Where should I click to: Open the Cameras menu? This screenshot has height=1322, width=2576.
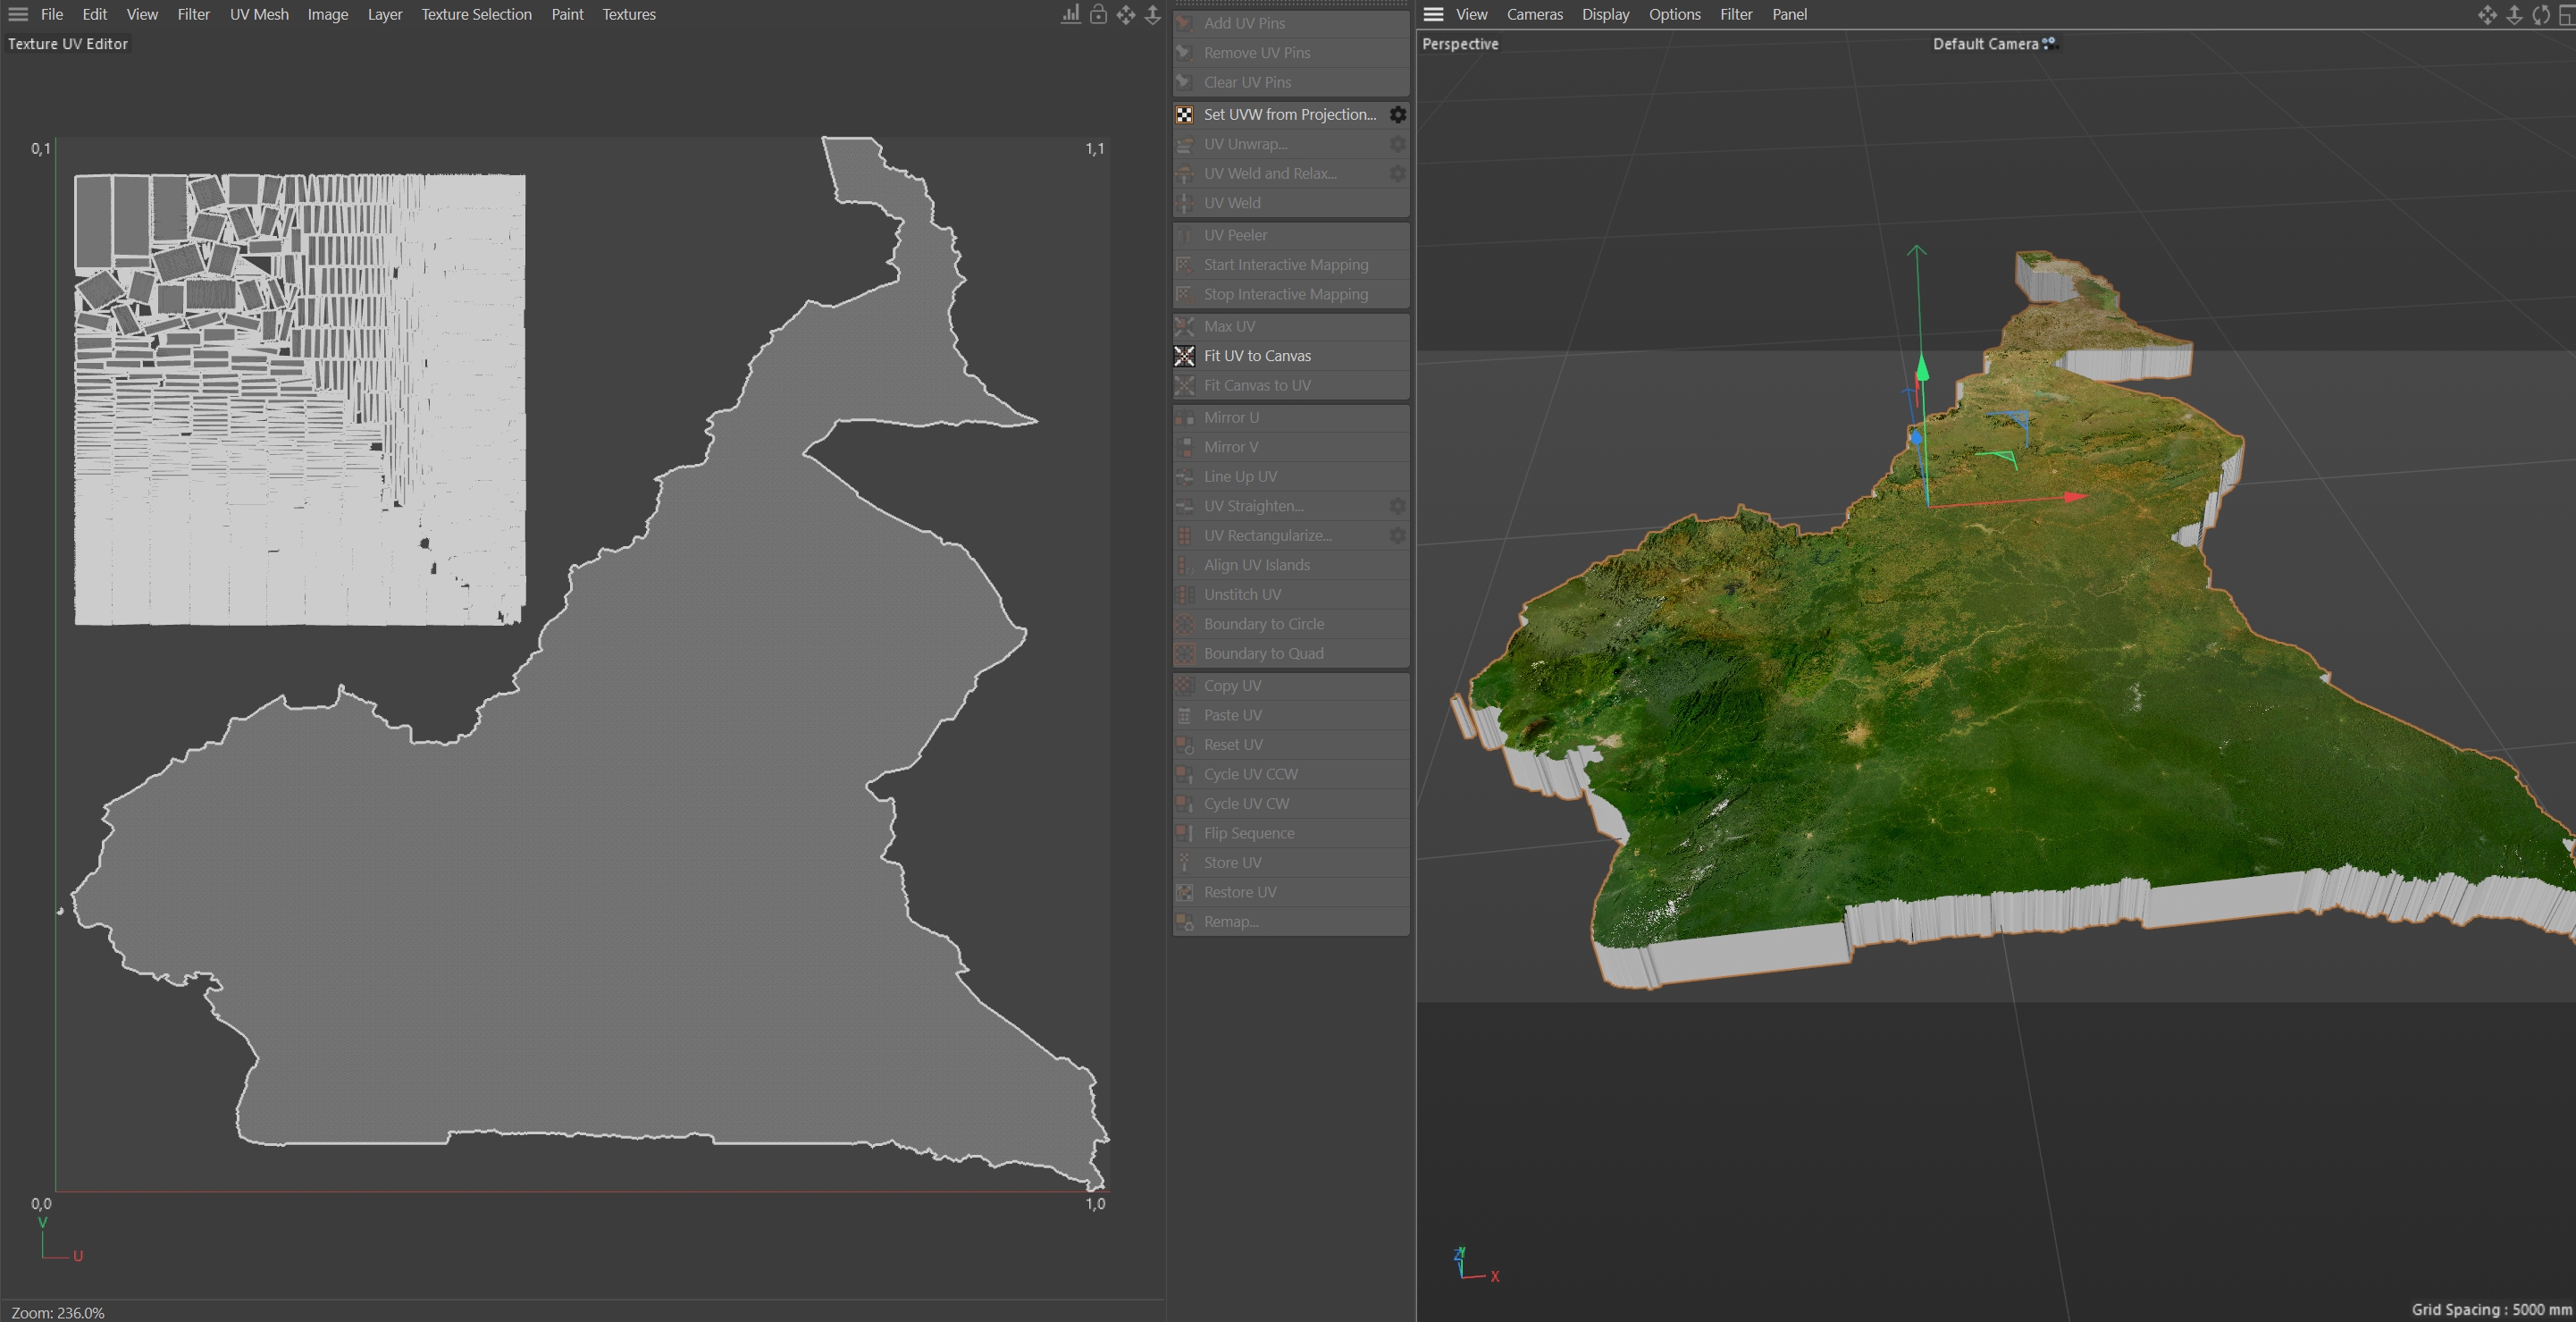pos(1534,14)
